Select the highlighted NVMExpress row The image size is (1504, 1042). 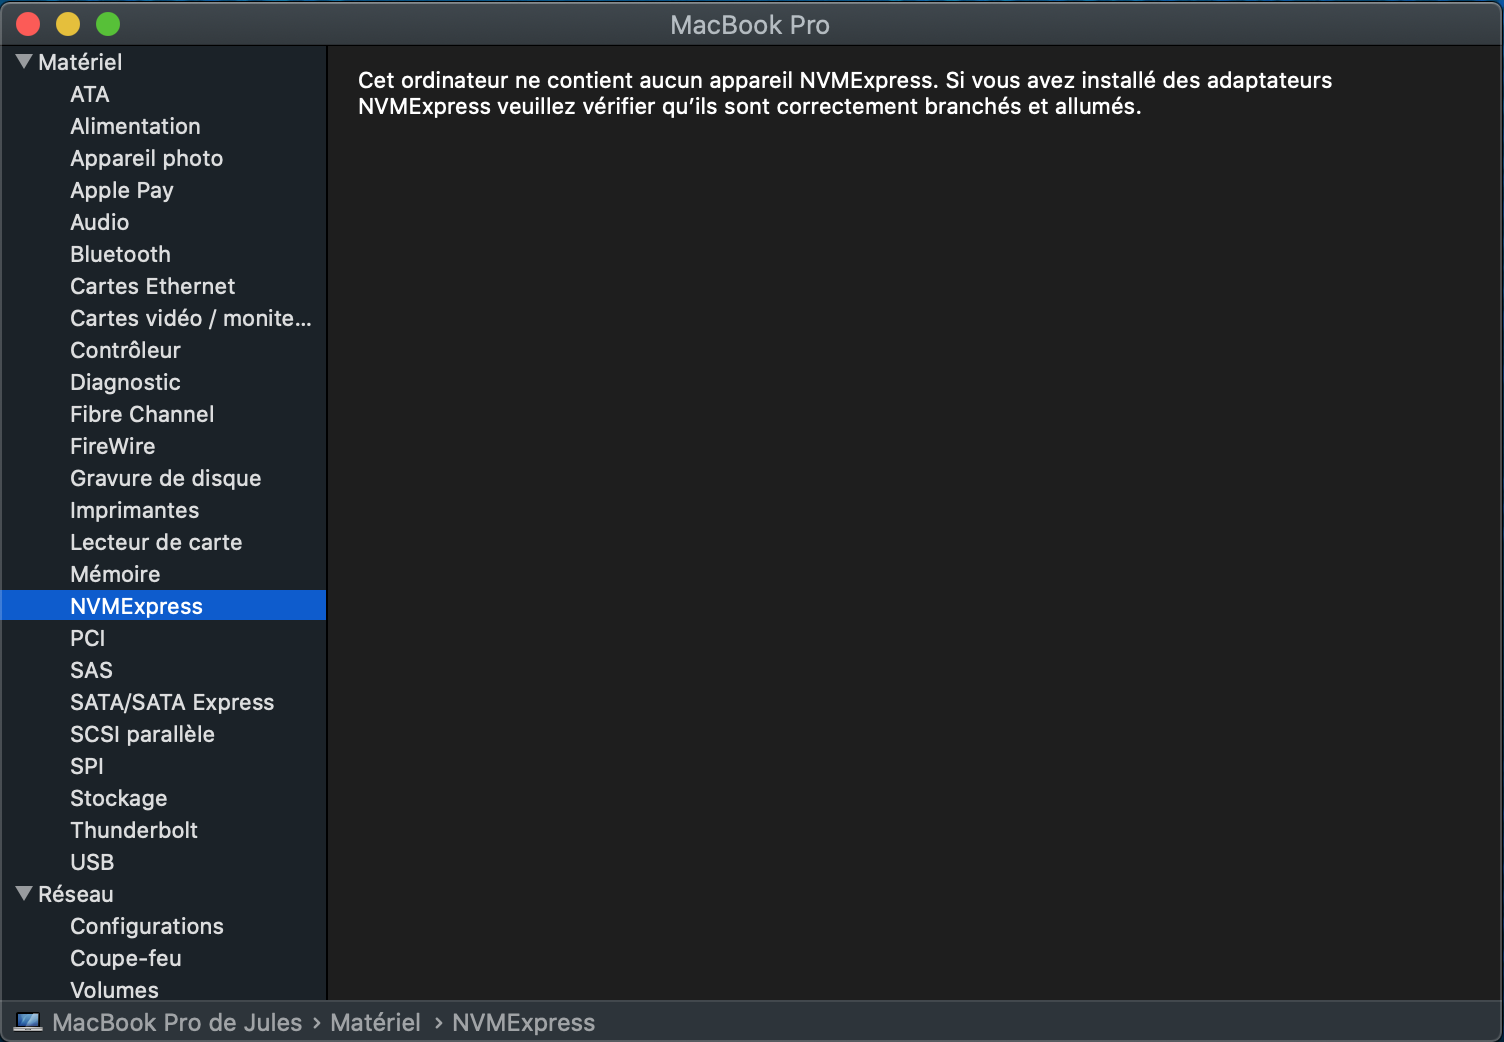pos(164,606)
